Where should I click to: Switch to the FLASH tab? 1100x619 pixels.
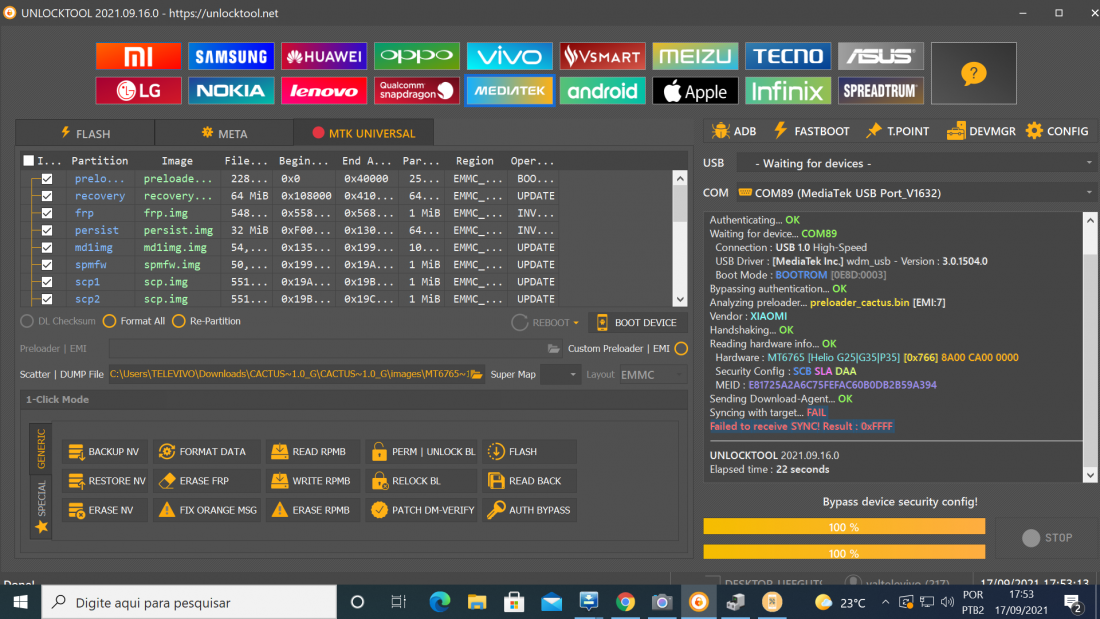(x=85, y=133)
